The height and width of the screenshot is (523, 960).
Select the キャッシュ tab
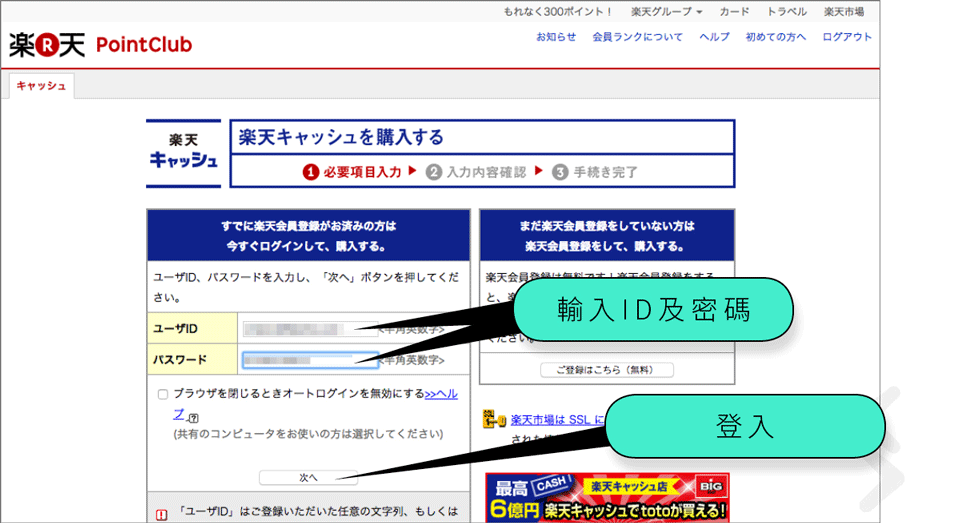pyautogui.click(x=41, y=86)
